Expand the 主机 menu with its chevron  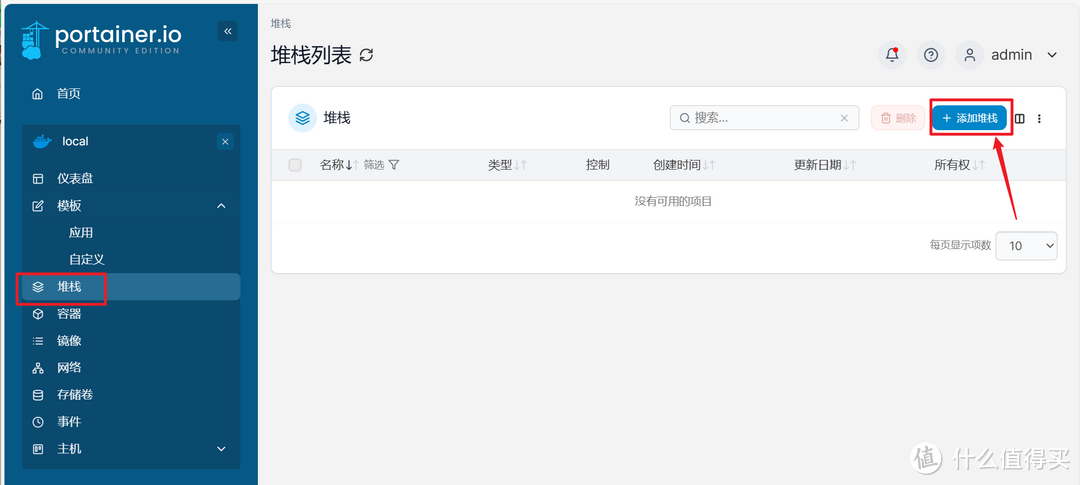(x=221, y=448)
